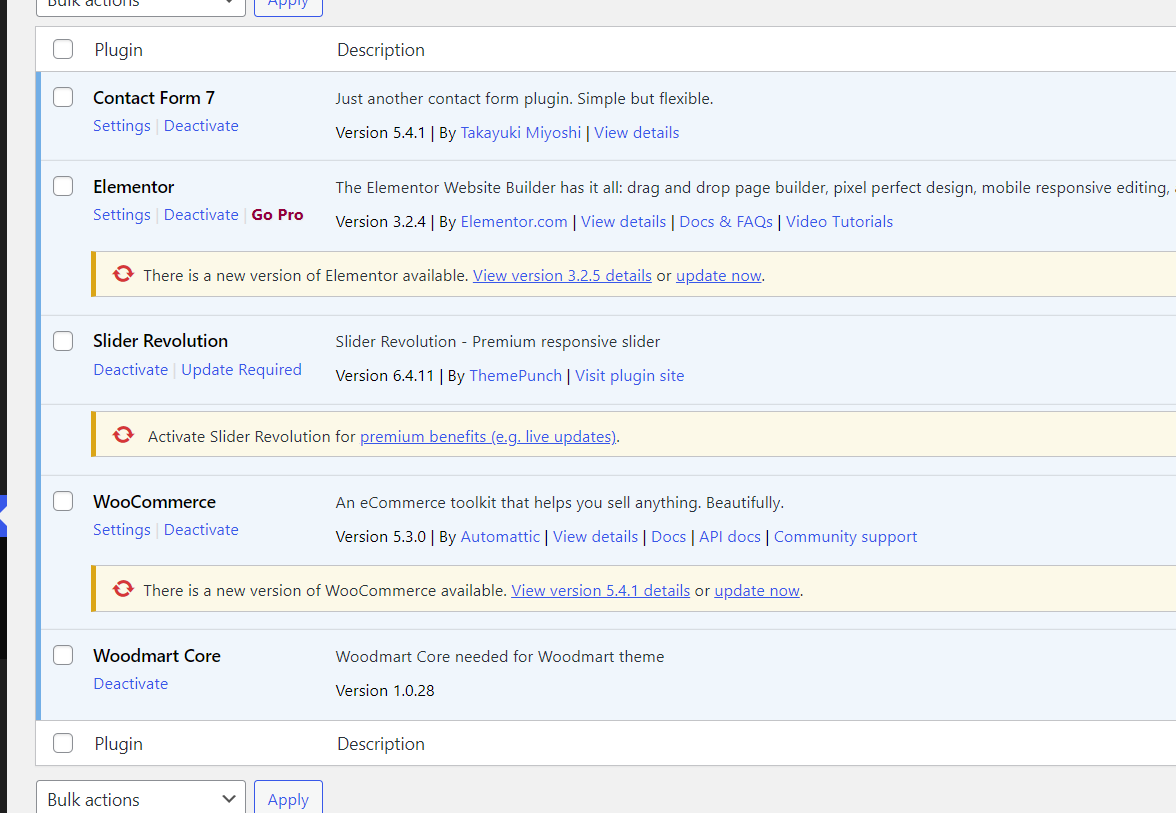Click the Version 1.0.28 text
This screenshot has height=813, width=1176.
(385, 691)
